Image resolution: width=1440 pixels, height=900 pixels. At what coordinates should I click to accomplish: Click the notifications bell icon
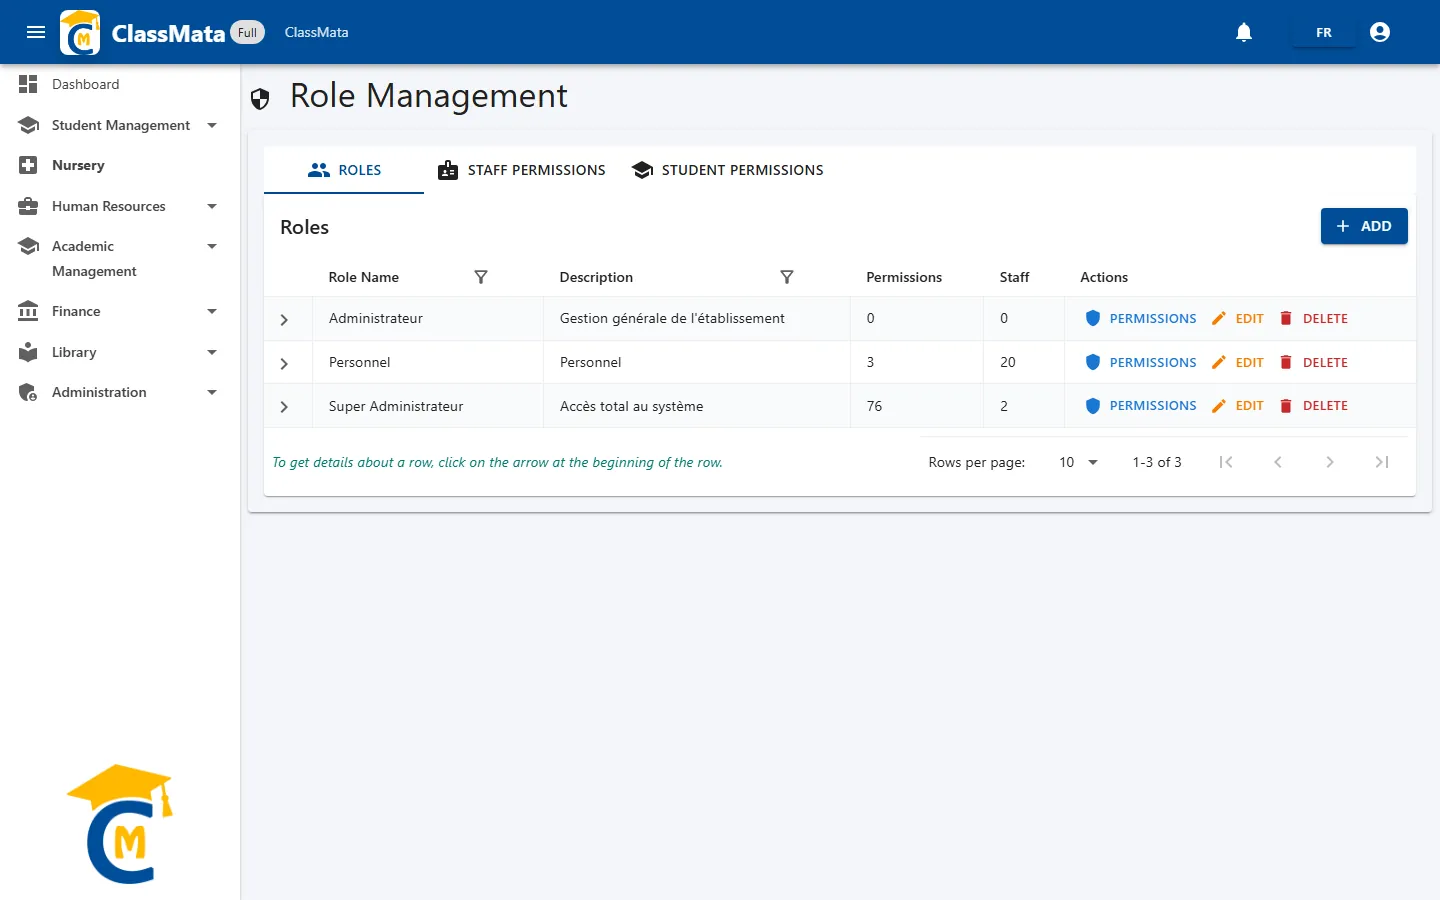click(x=1244, y=32)
